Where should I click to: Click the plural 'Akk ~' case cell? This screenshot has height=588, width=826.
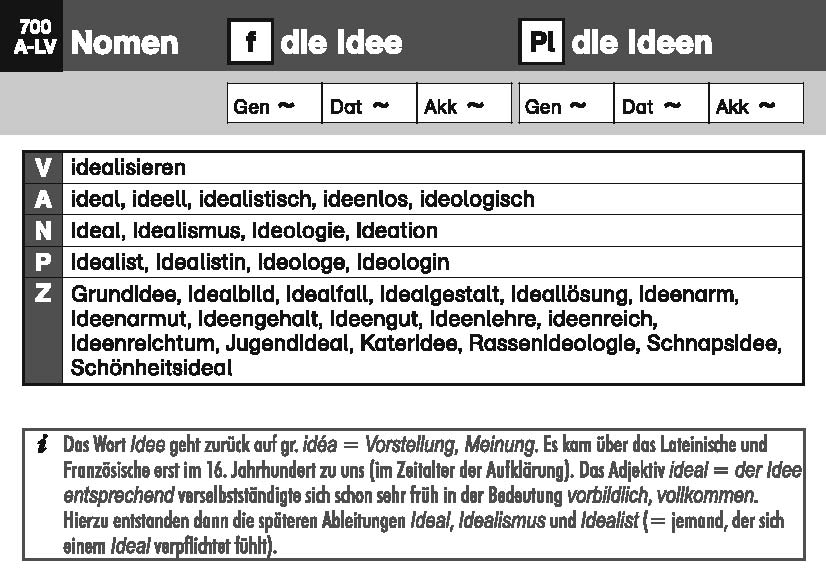(755, 104)
